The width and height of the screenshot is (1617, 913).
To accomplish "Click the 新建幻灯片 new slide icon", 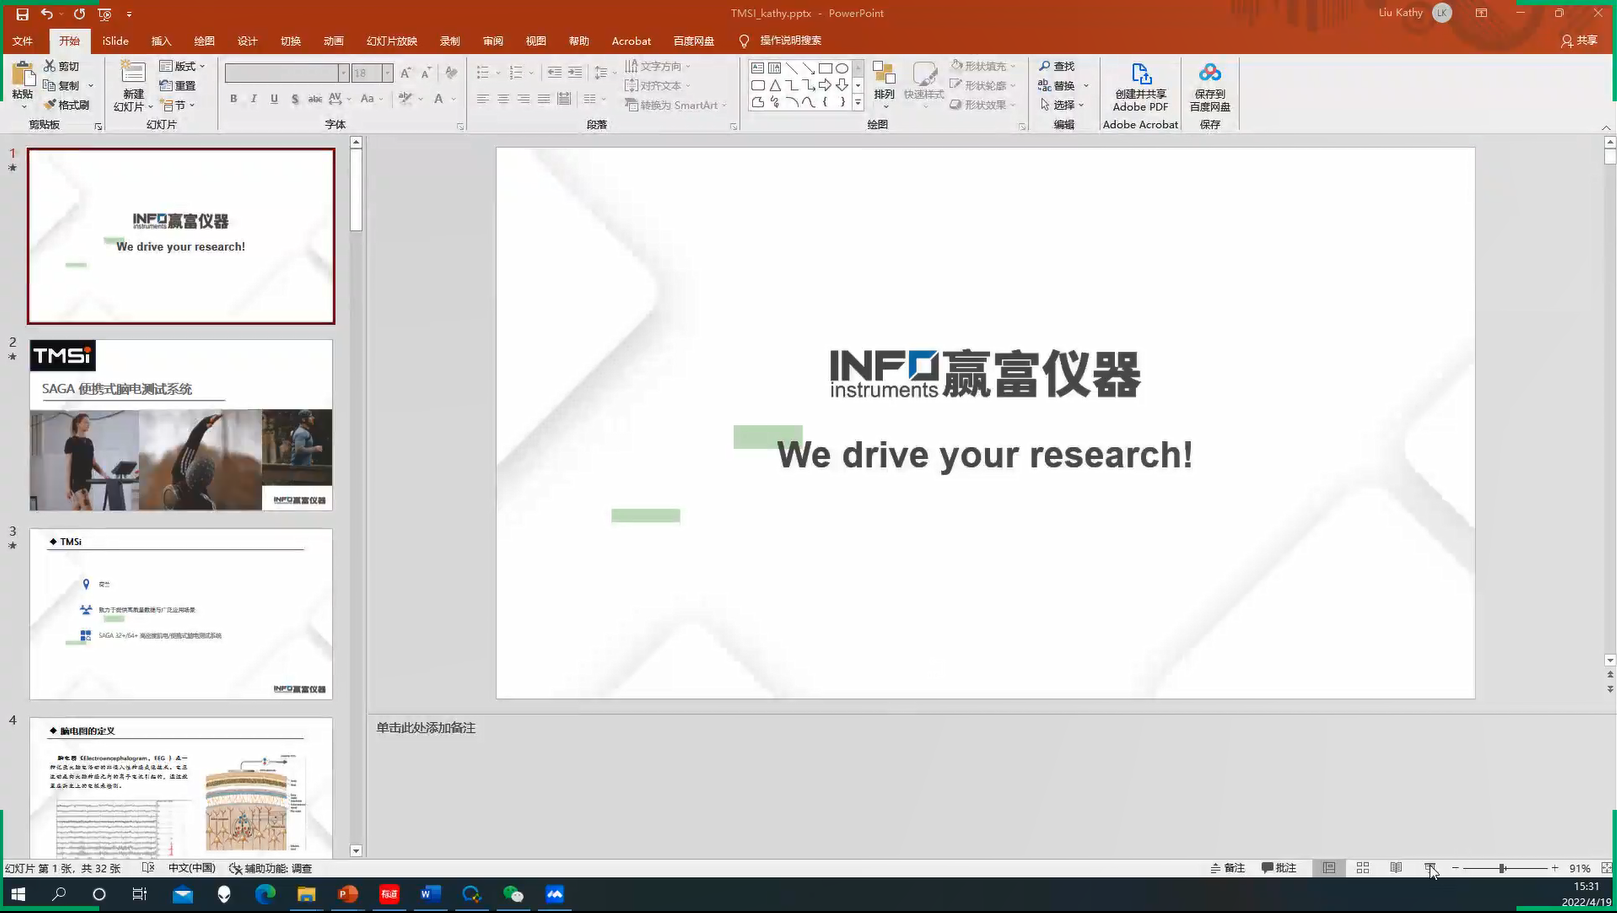I will coord(132,75).
